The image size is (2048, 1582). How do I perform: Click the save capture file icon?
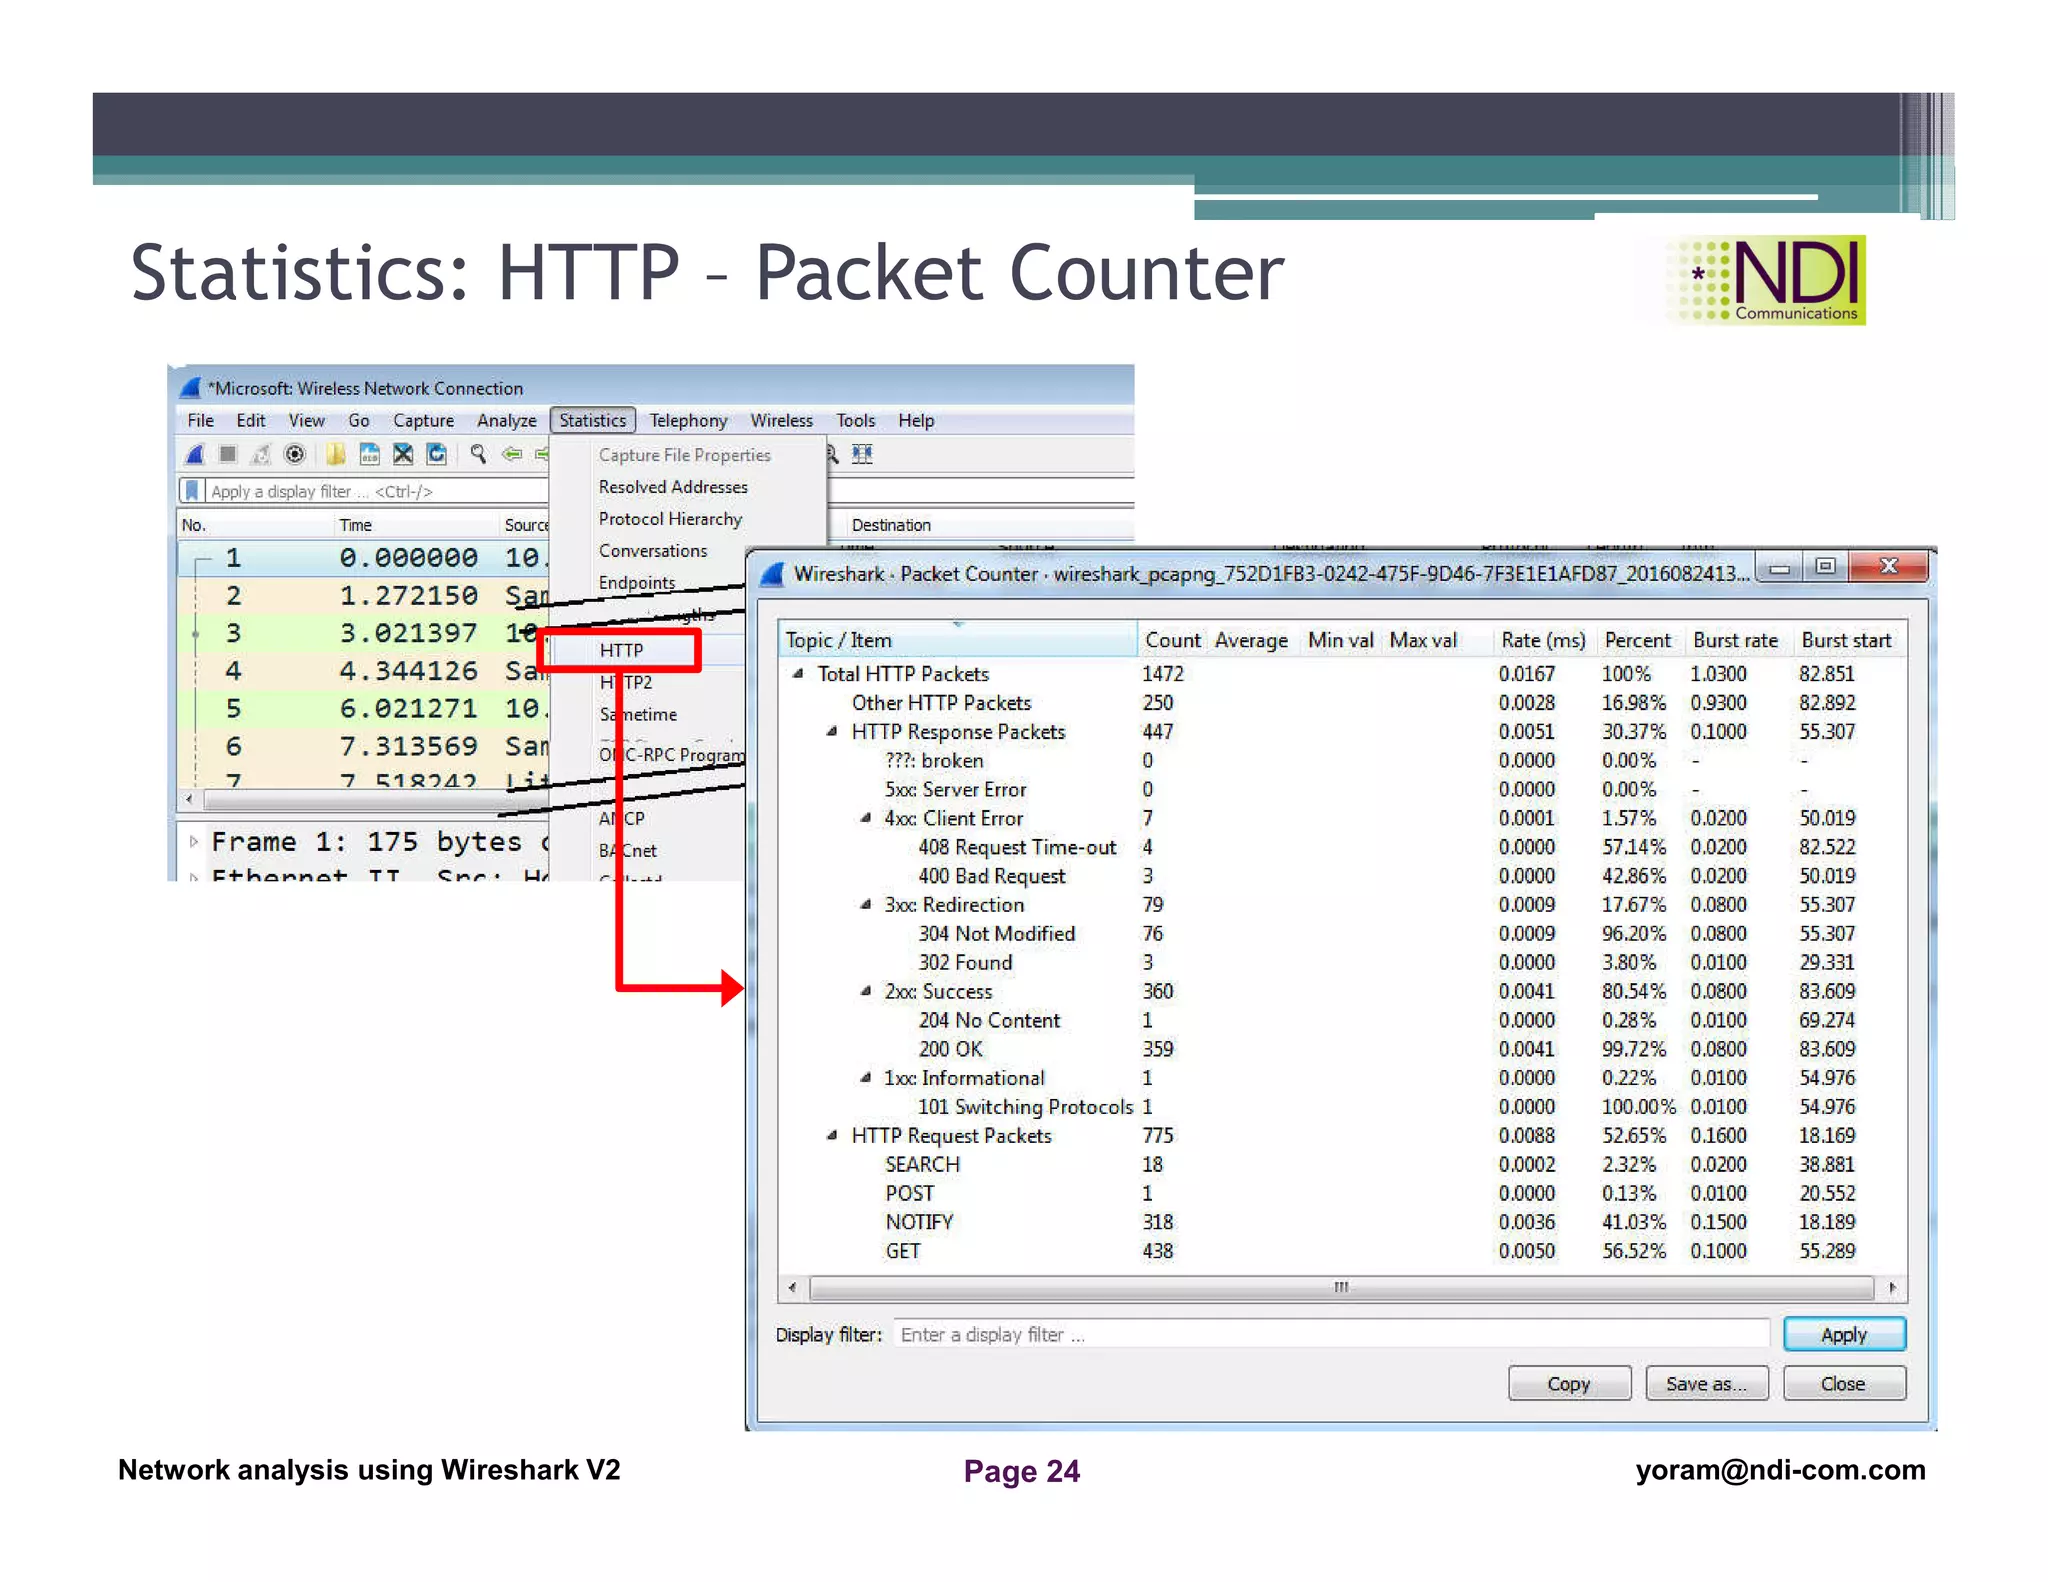[x=370, y=454]
